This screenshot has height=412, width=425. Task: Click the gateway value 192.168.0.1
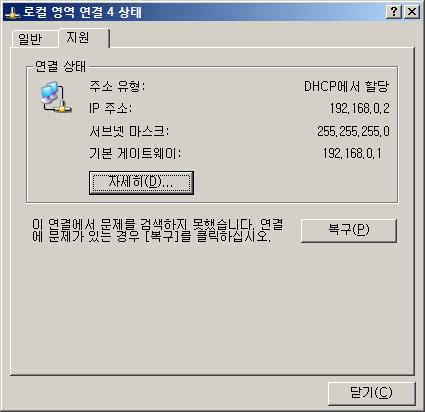point(352,153)
